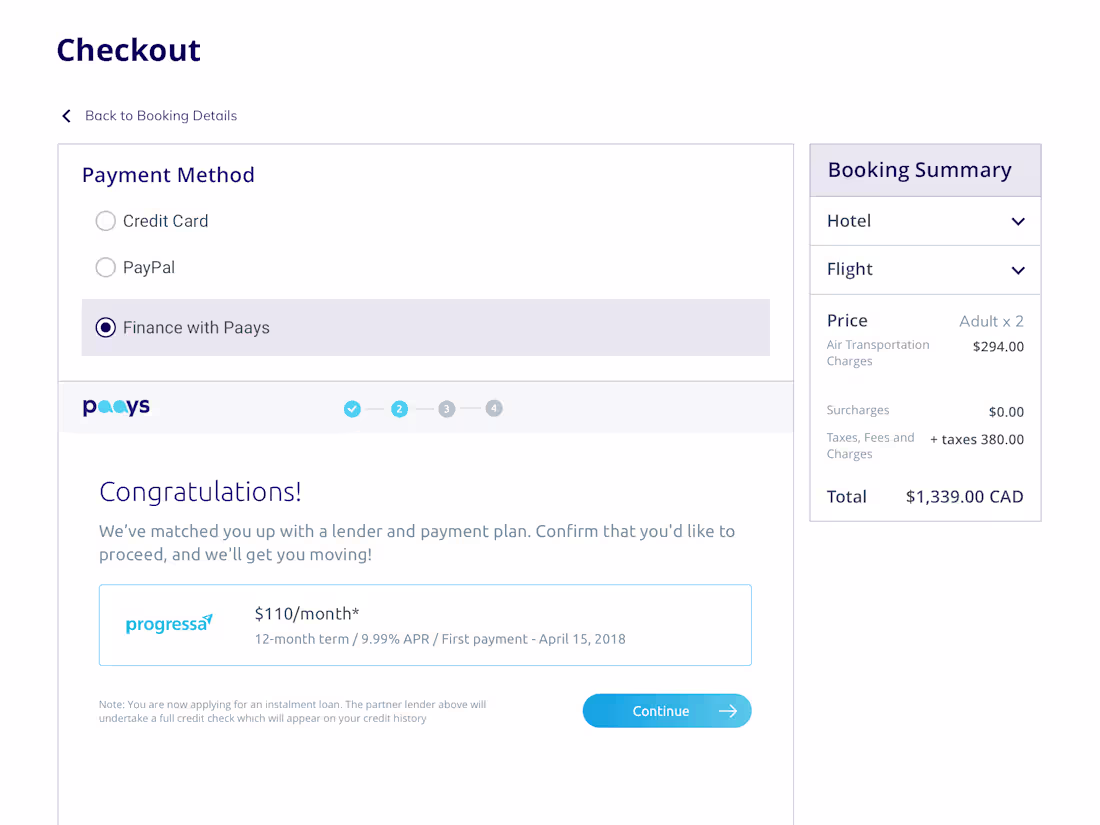Expand the Flight section chevron
Screen dimensions: 1100x825
pos(1018,270)
